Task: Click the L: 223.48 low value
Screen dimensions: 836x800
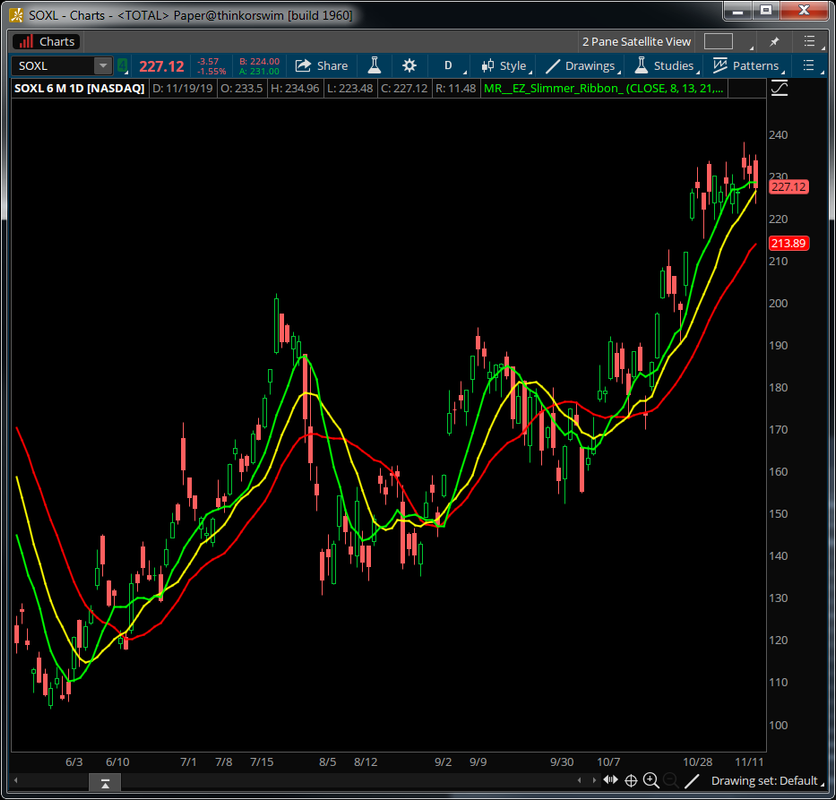Action: (350, 89)
